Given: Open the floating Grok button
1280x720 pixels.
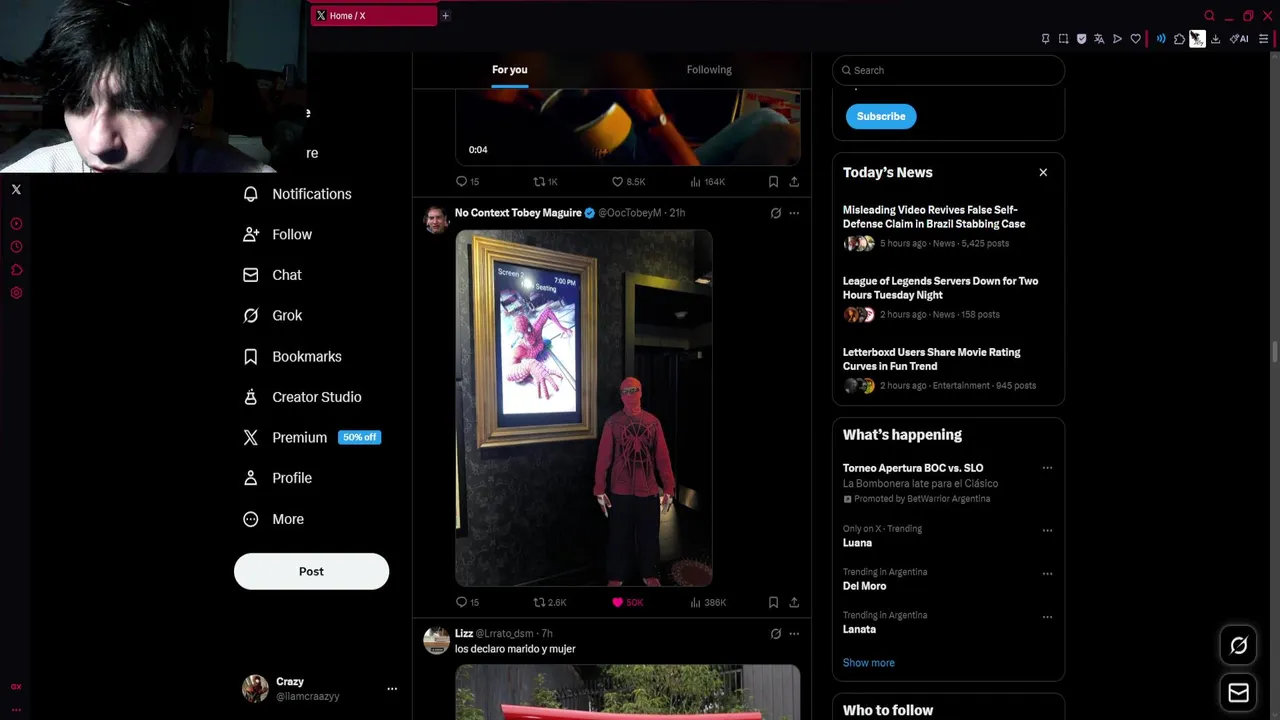Looking at the screenshot, I should (1238, 646).
